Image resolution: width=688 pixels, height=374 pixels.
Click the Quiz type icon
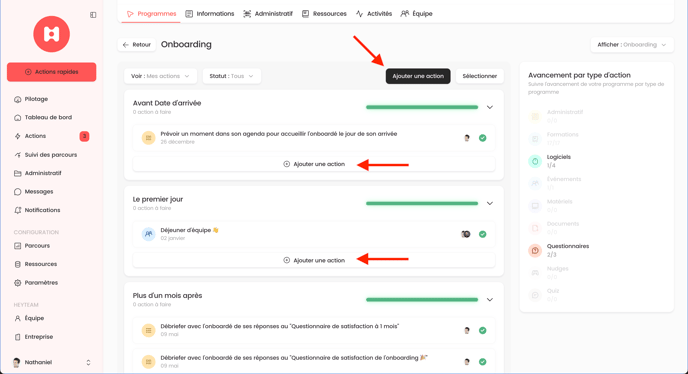coord(535,295)
